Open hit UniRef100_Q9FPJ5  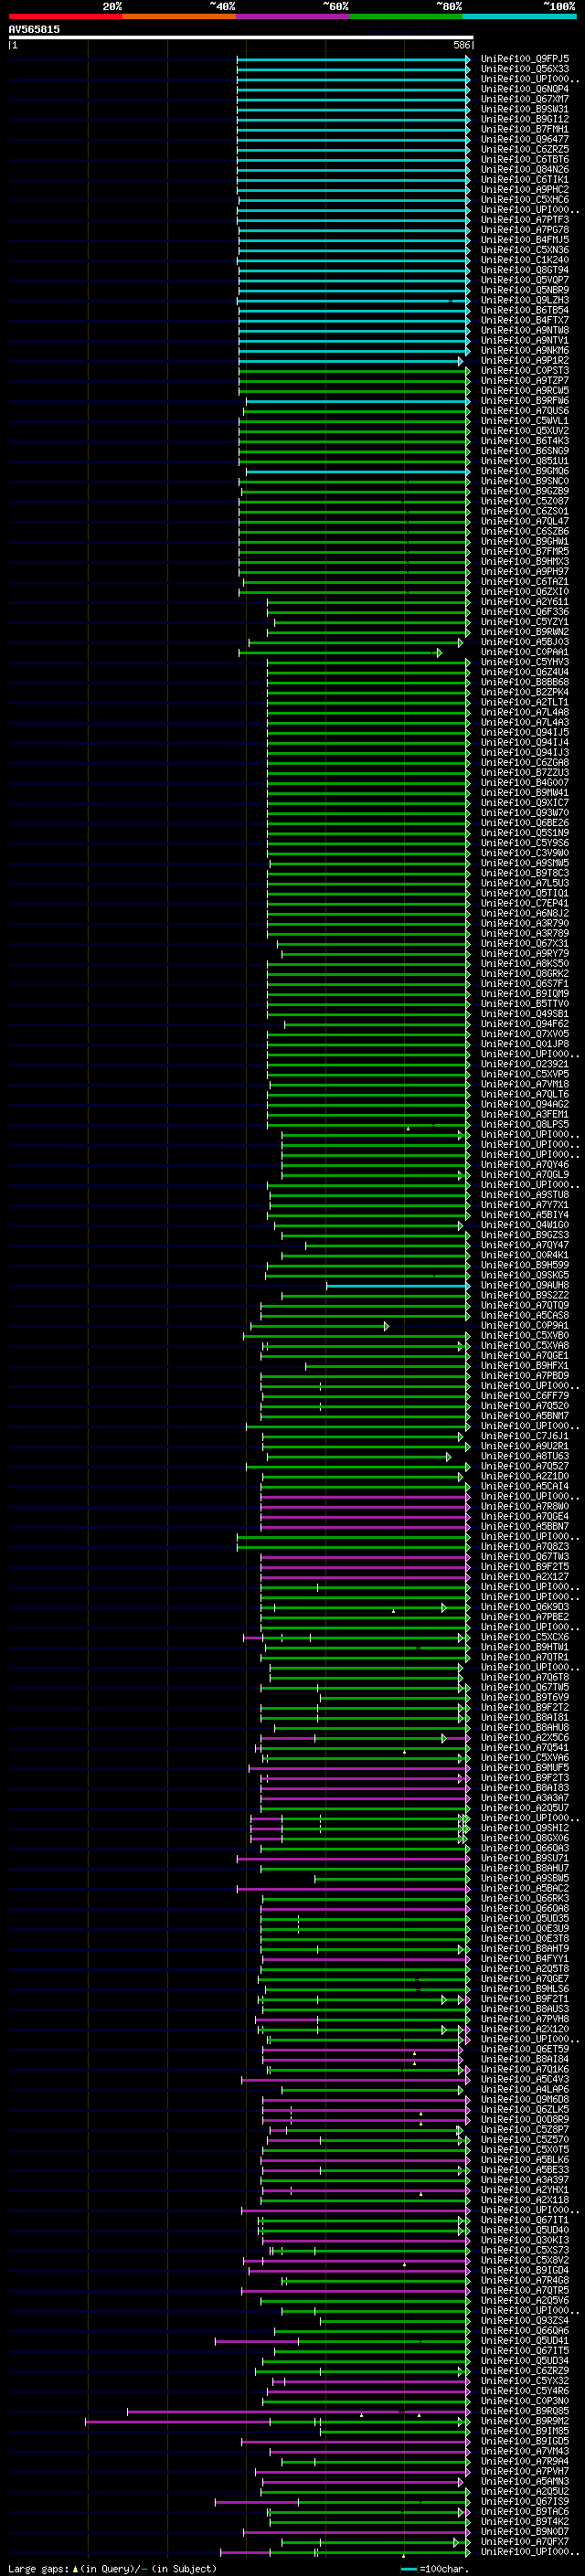tap(525, 59)
